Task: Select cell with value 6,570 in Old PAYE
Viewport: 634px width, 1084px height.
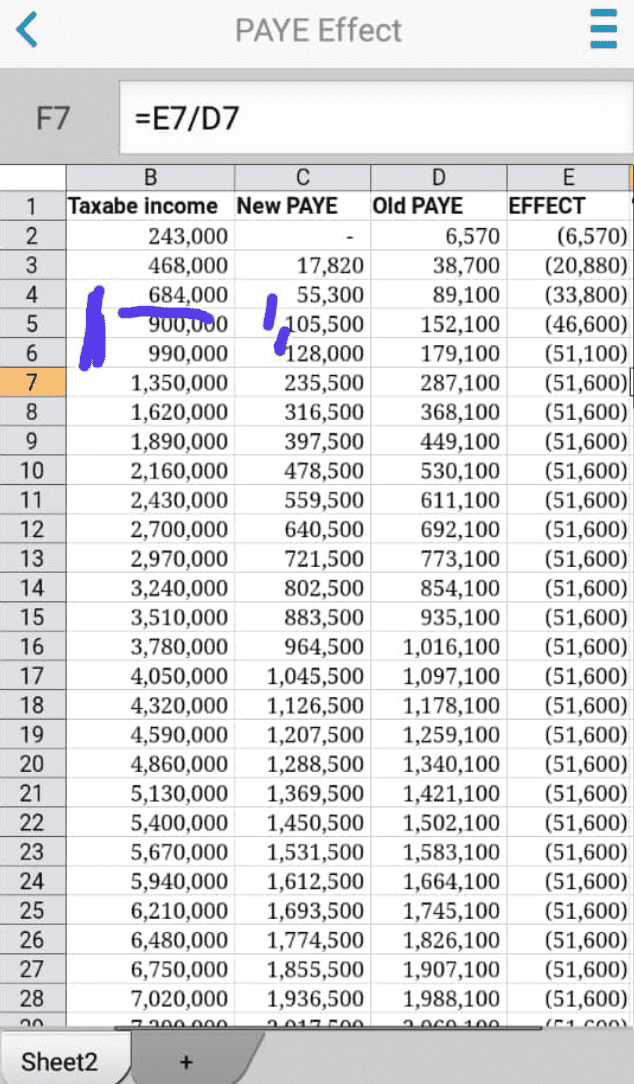Action: pyautogui.click(x=438, y=236)
